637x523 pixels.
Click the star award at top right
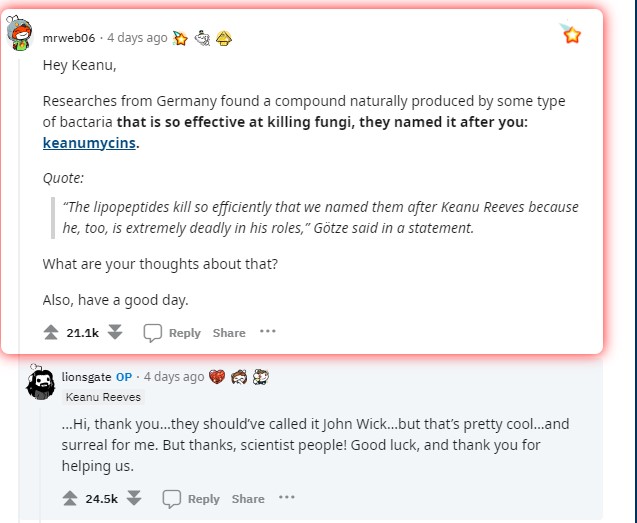[571, 35]
